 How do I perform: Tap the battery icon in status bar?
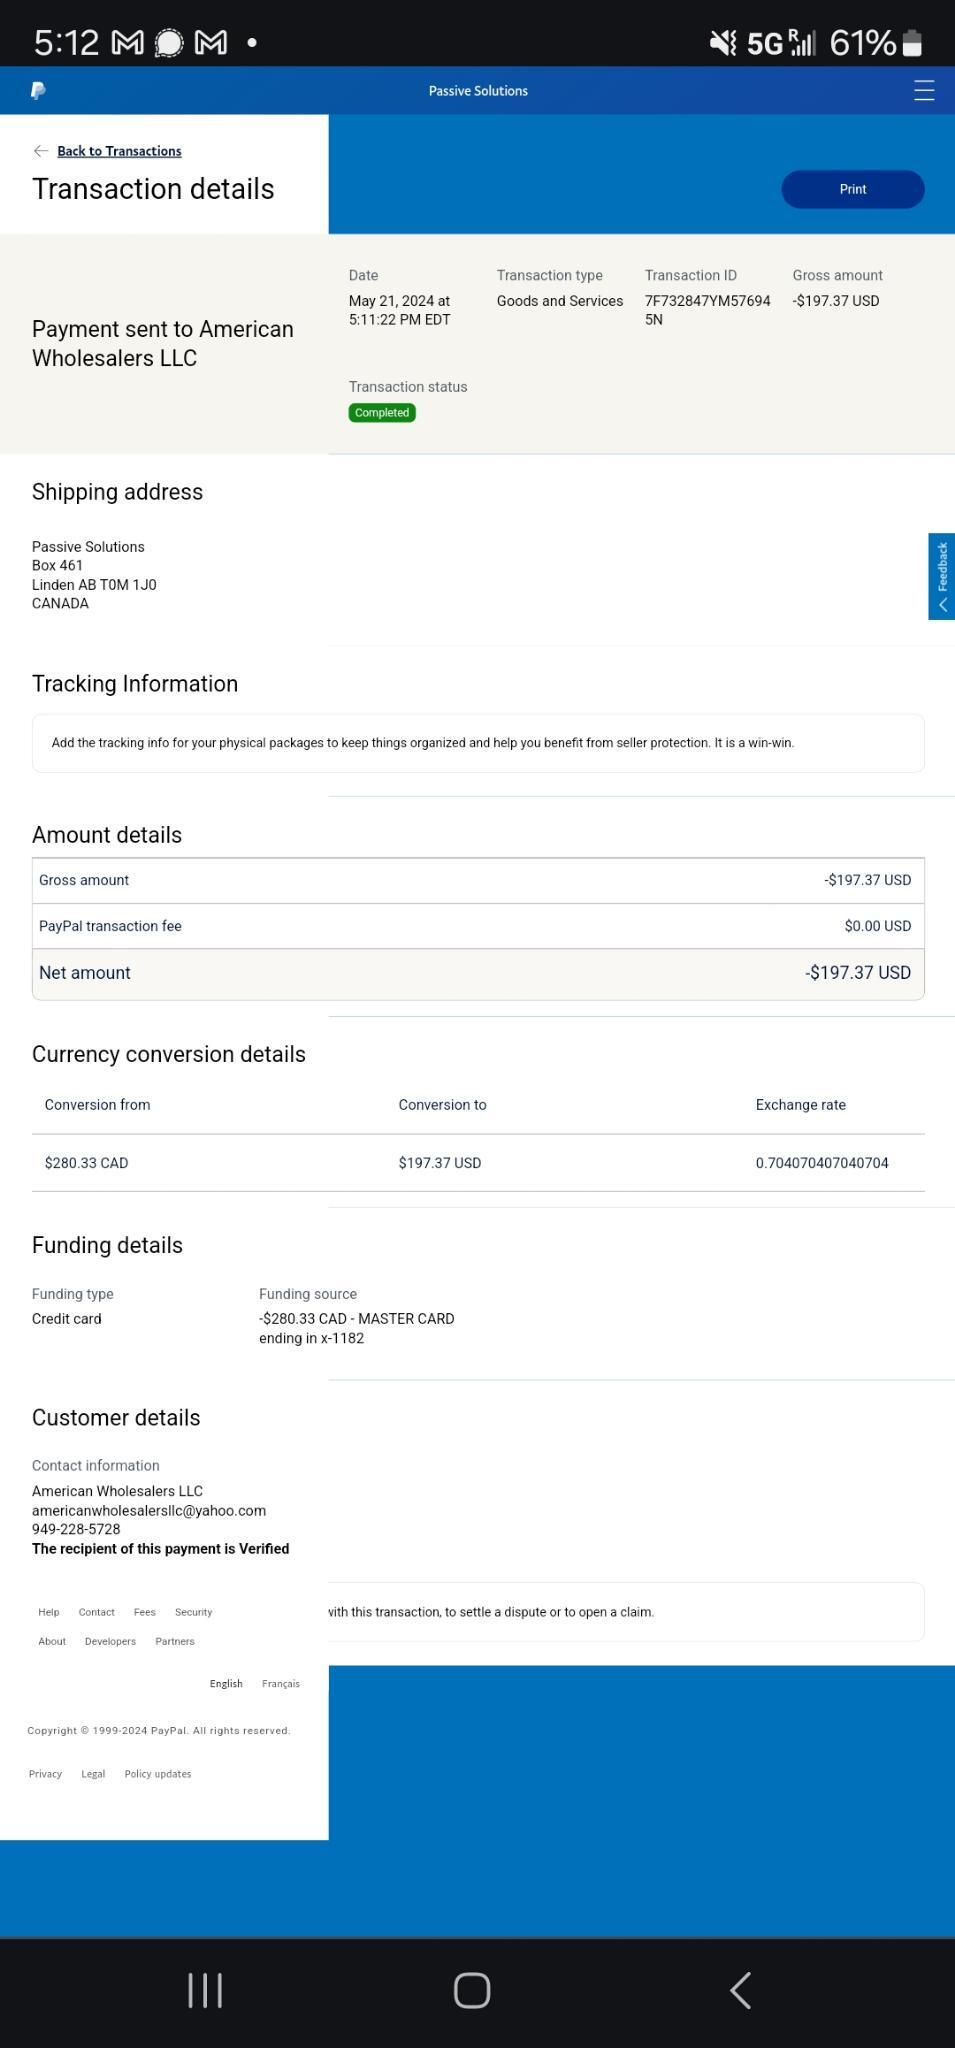(911, 43)
